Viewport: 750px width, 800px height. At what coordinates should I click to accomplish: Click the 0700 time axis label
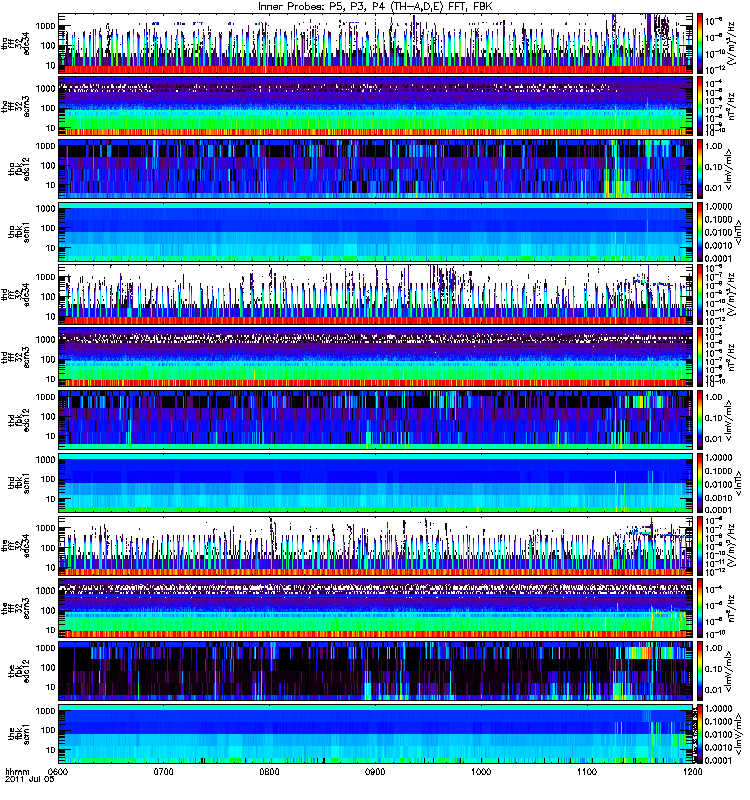pos(163,771)
